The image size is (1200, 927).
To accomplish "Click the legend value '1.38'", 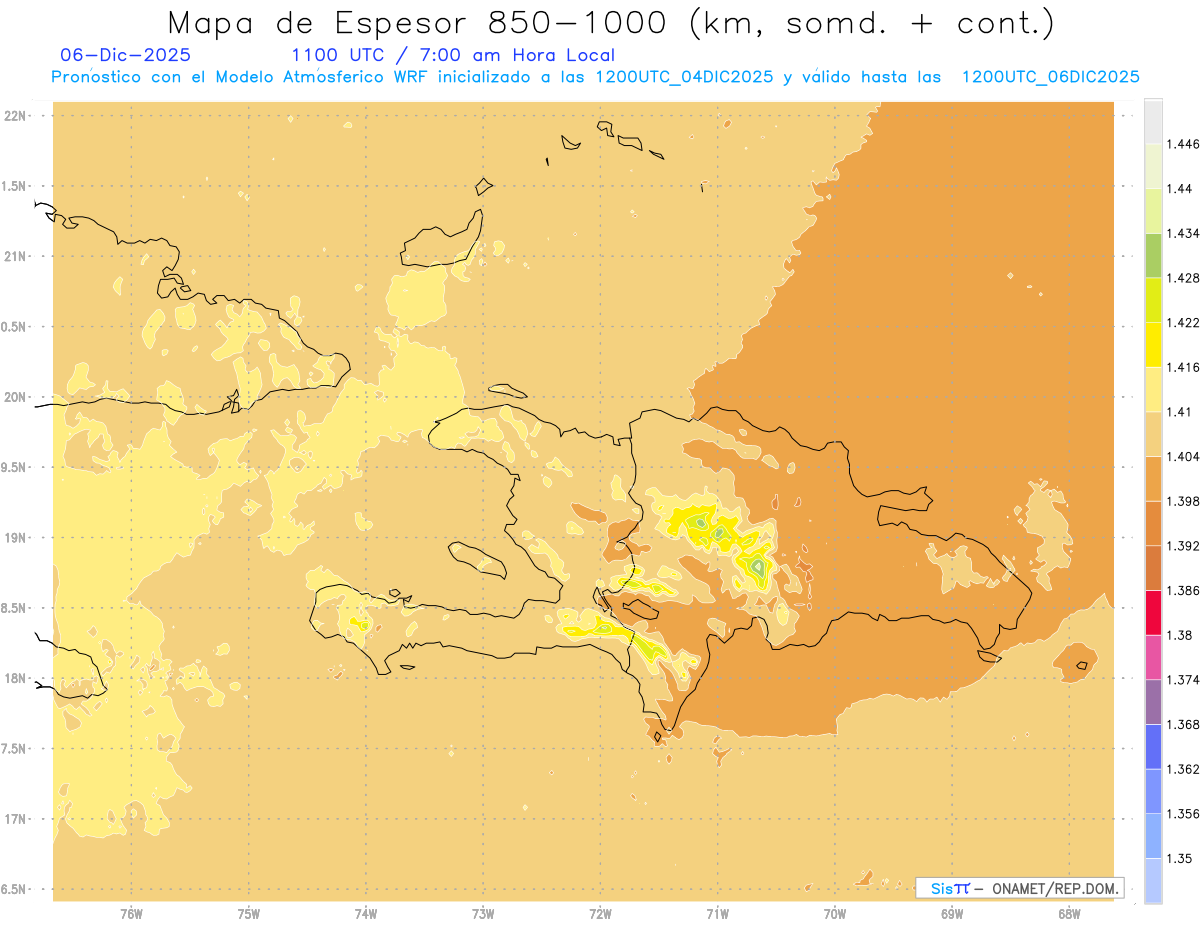I will (1179, 635).
